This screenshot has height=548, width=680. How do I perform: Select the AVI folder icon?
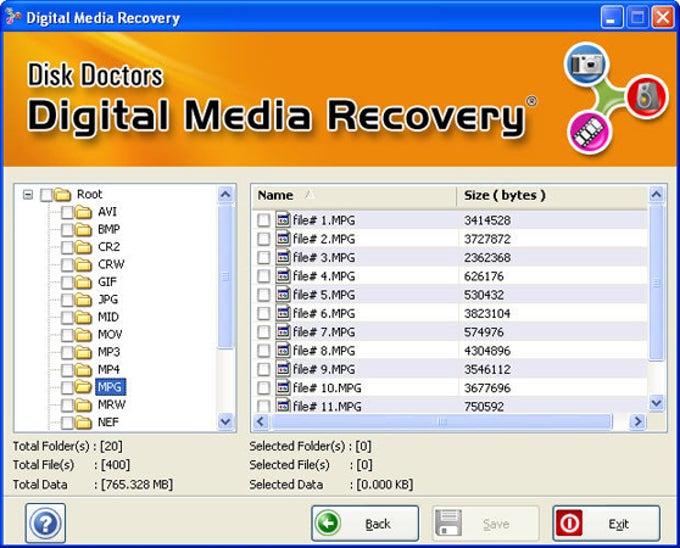coord(83,212)
